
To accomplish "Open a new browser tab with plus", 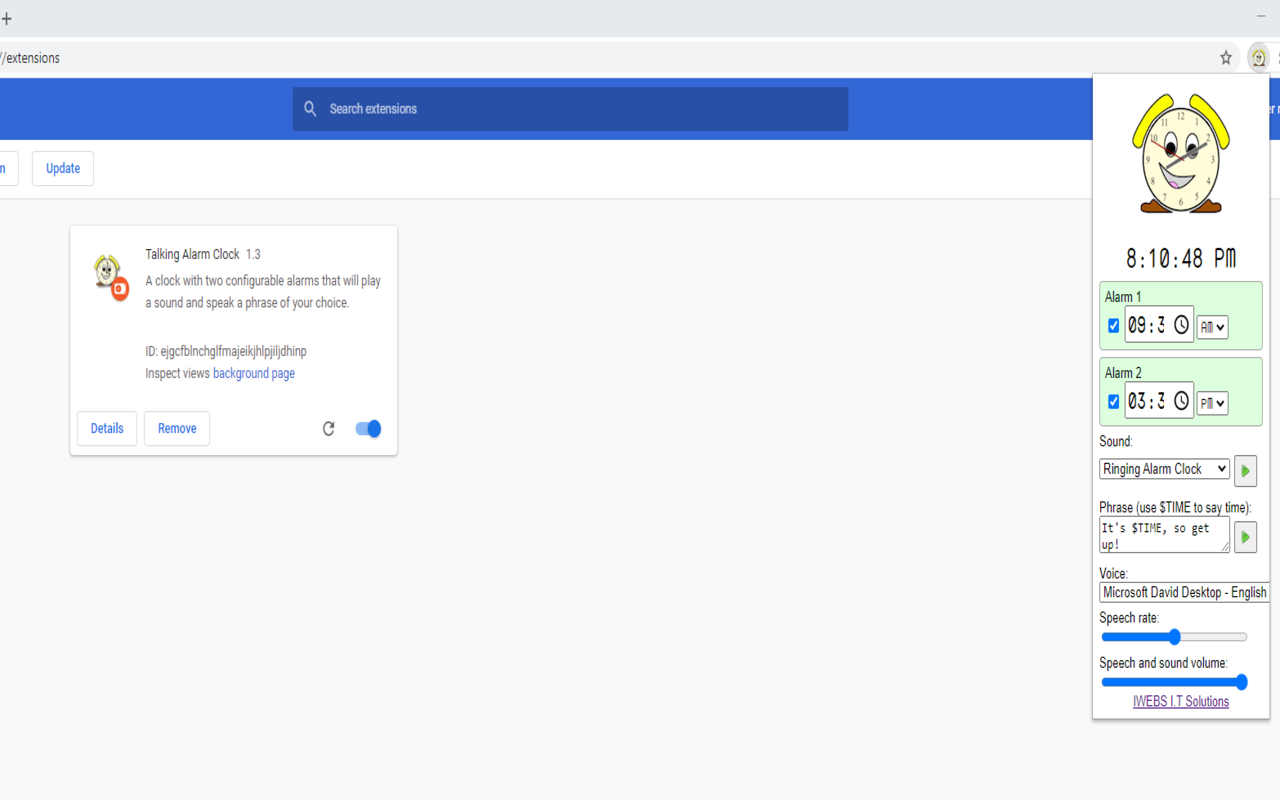I will [6, 18].
